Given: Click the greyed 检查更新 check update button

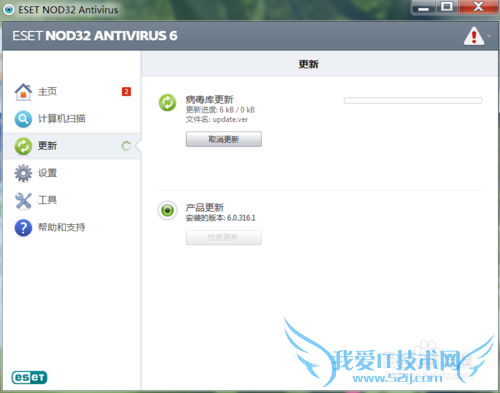Looking at the screenshot, I should pyautogui.click(x=224, y=238).
